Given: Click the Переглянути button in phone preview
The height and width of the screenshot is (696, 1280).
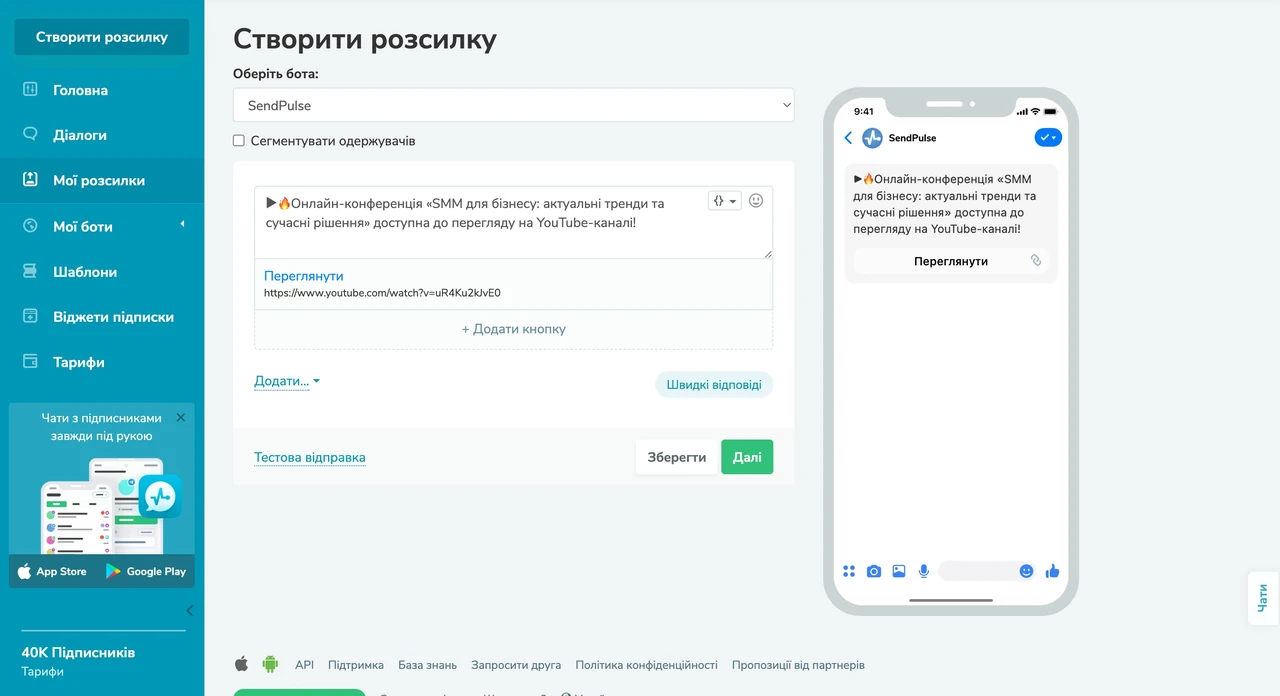Looking at the screenshot, I should pos(951,261).
